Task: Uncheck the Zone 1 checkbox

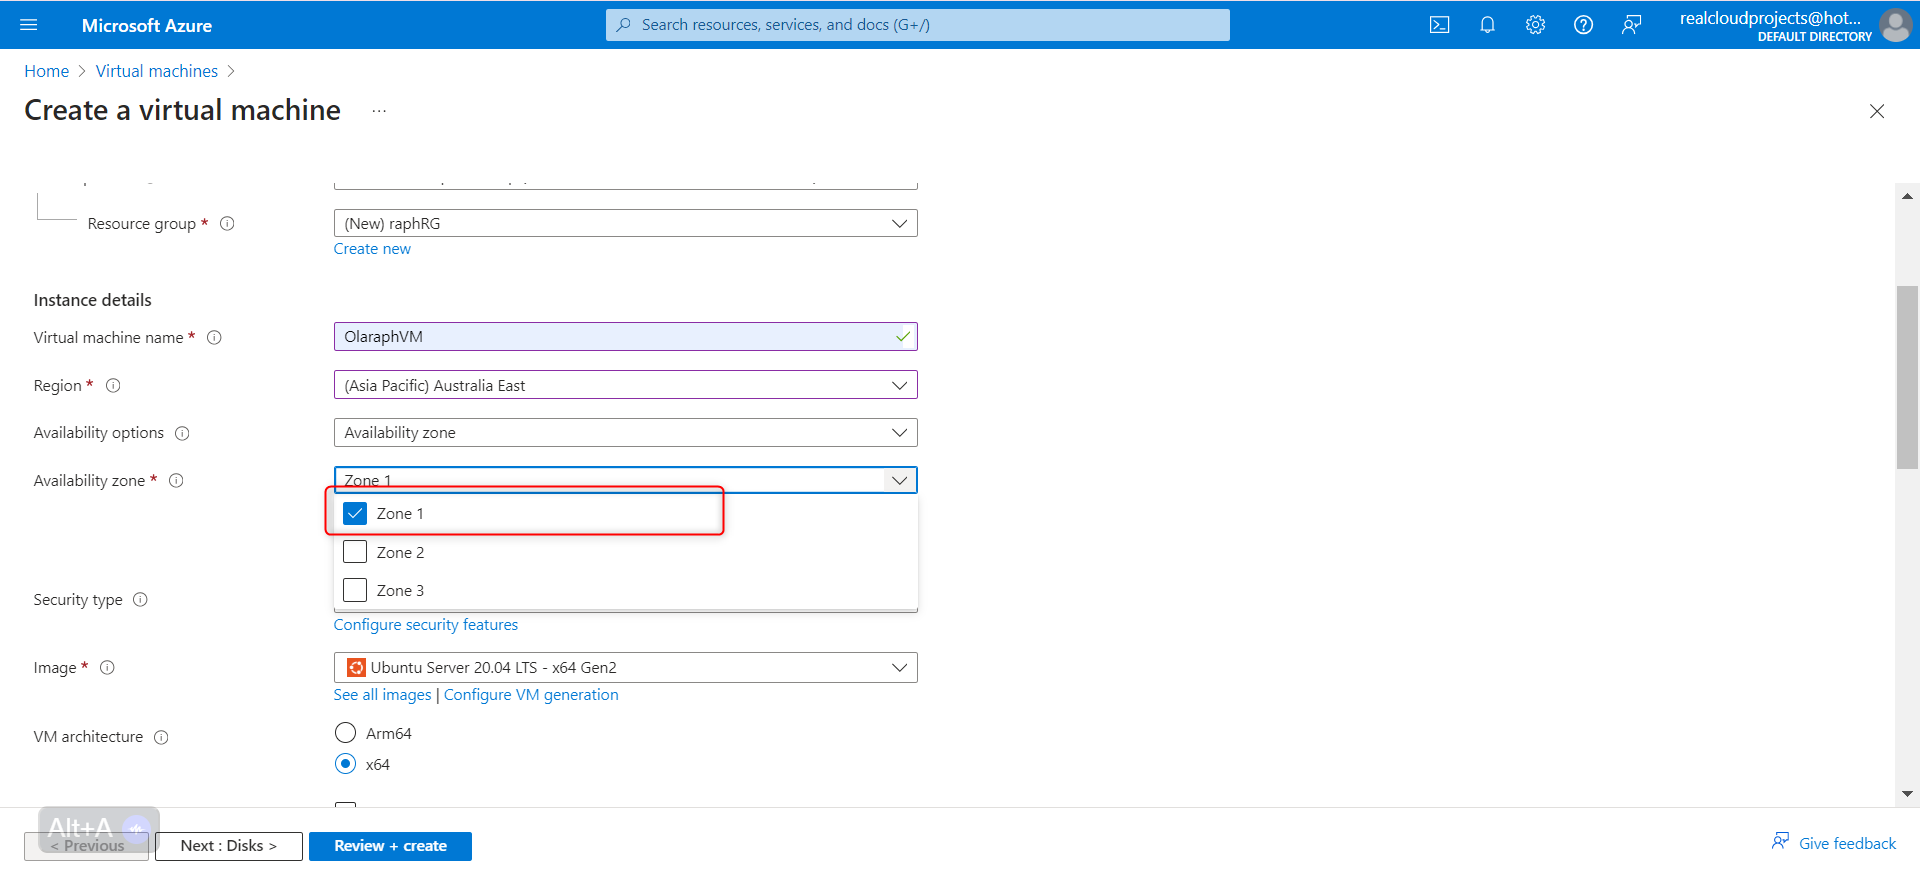Action: coord(355,513)
